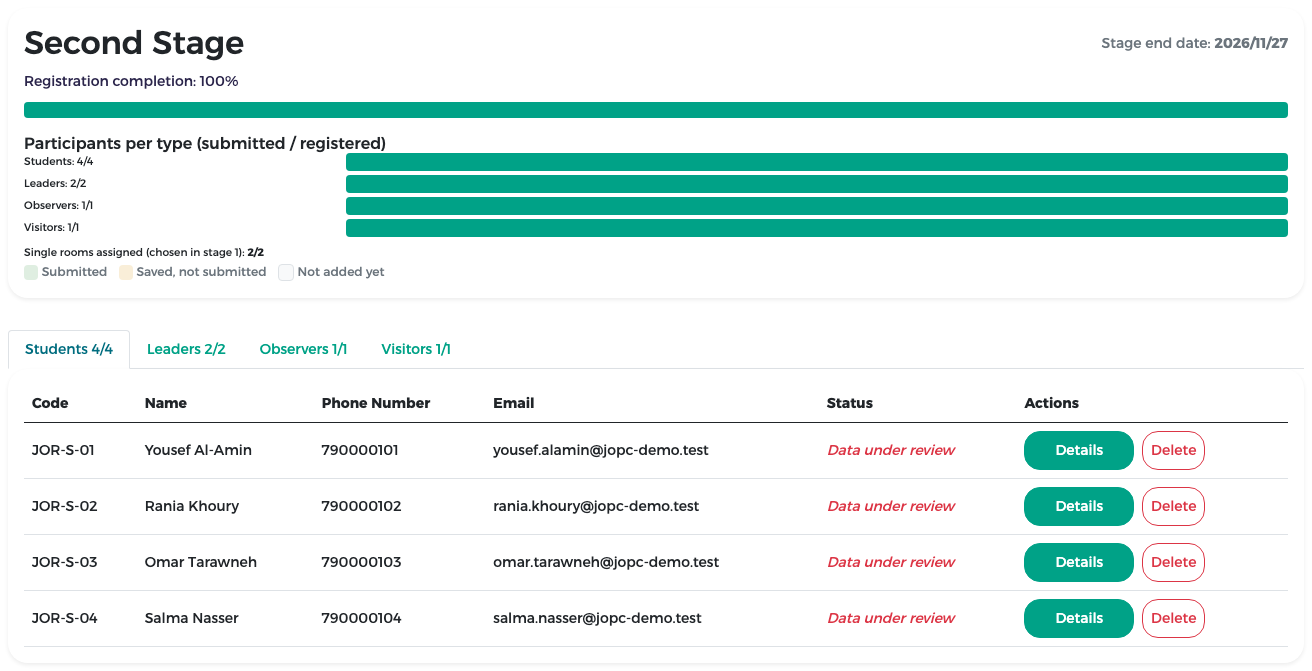Click the name Omar Tarawneh

201,562
